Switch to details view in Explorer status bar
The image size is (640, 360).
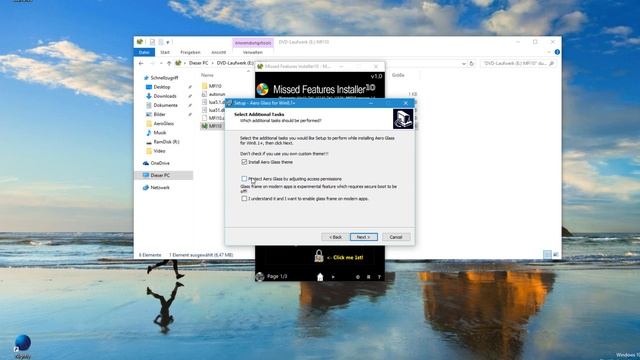(x=547, y=255)
